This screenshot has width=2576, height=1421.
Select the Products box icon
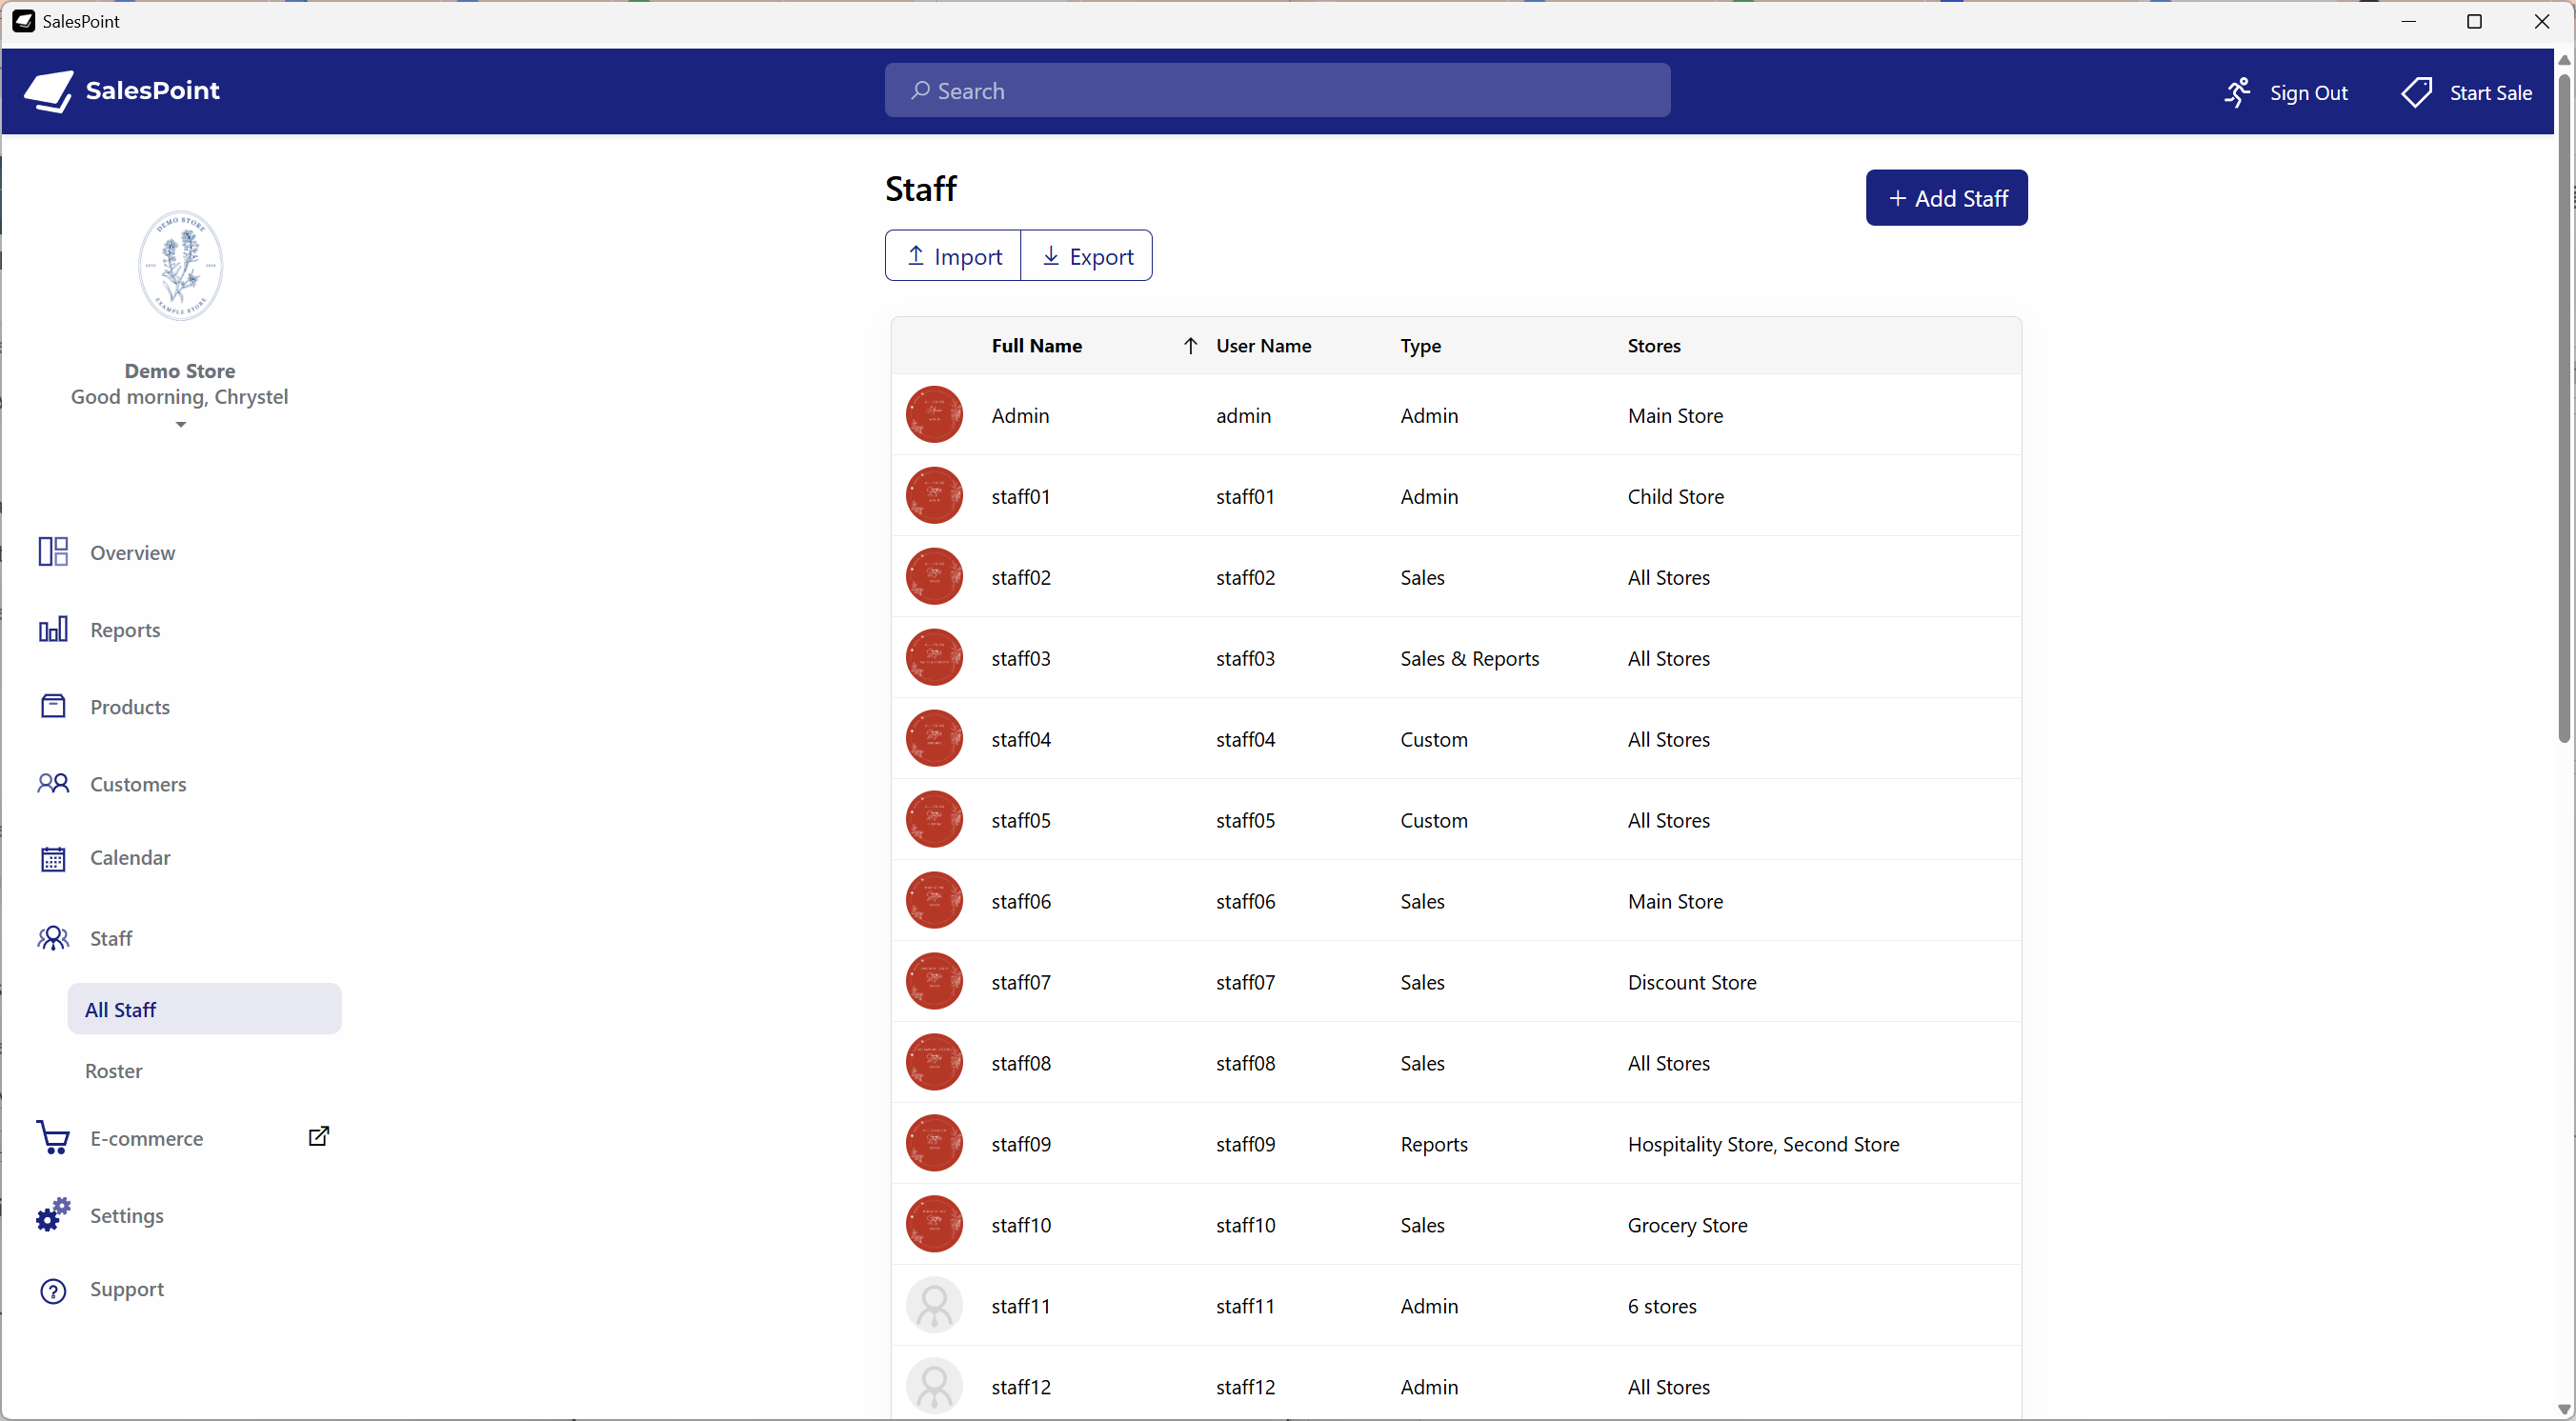point(53,706)
